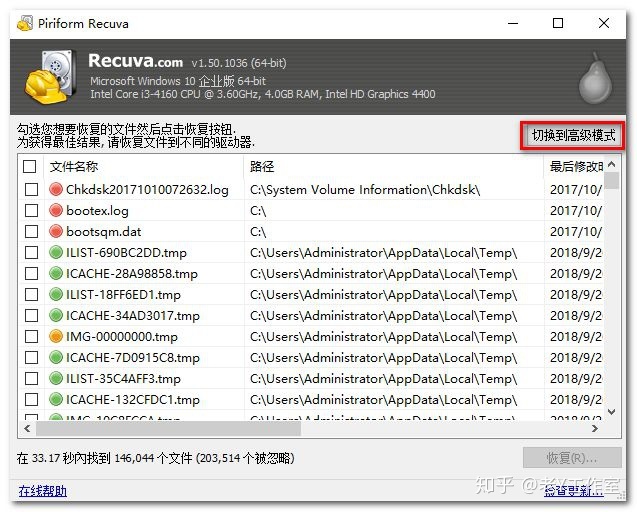Screen dimensions: 637x512
Task: Close the Piriform Recuva window
Action: click(604, 23)
